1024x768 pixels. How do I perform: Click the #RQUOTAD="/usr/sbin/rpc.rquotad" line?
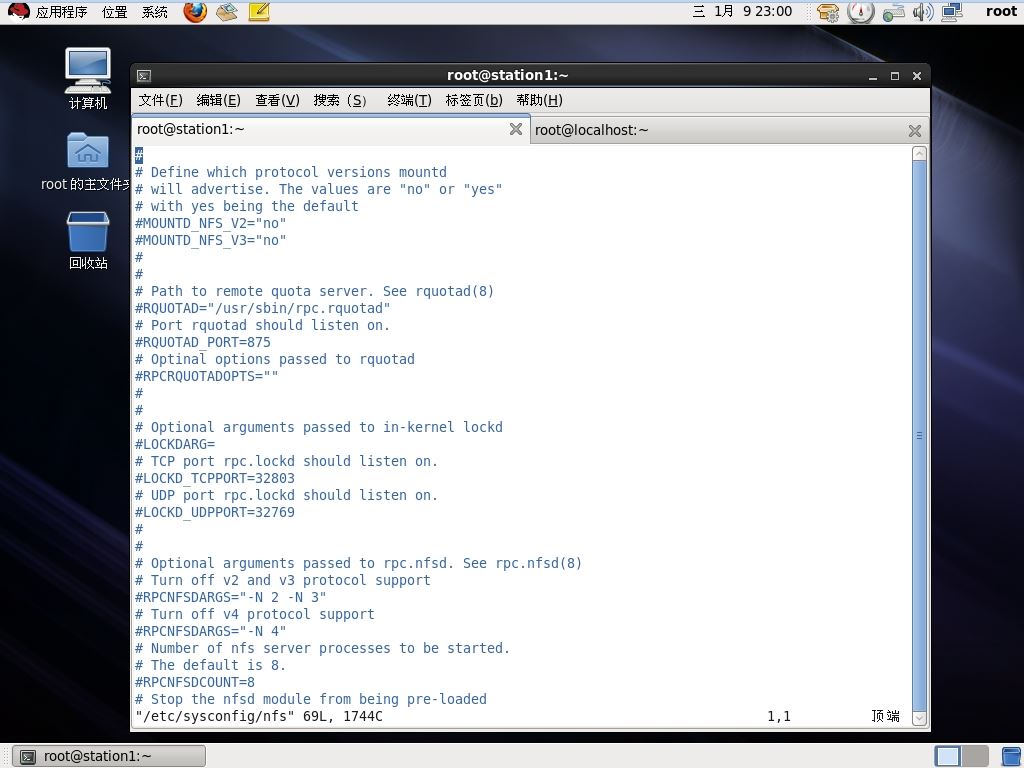pos(263,308)
